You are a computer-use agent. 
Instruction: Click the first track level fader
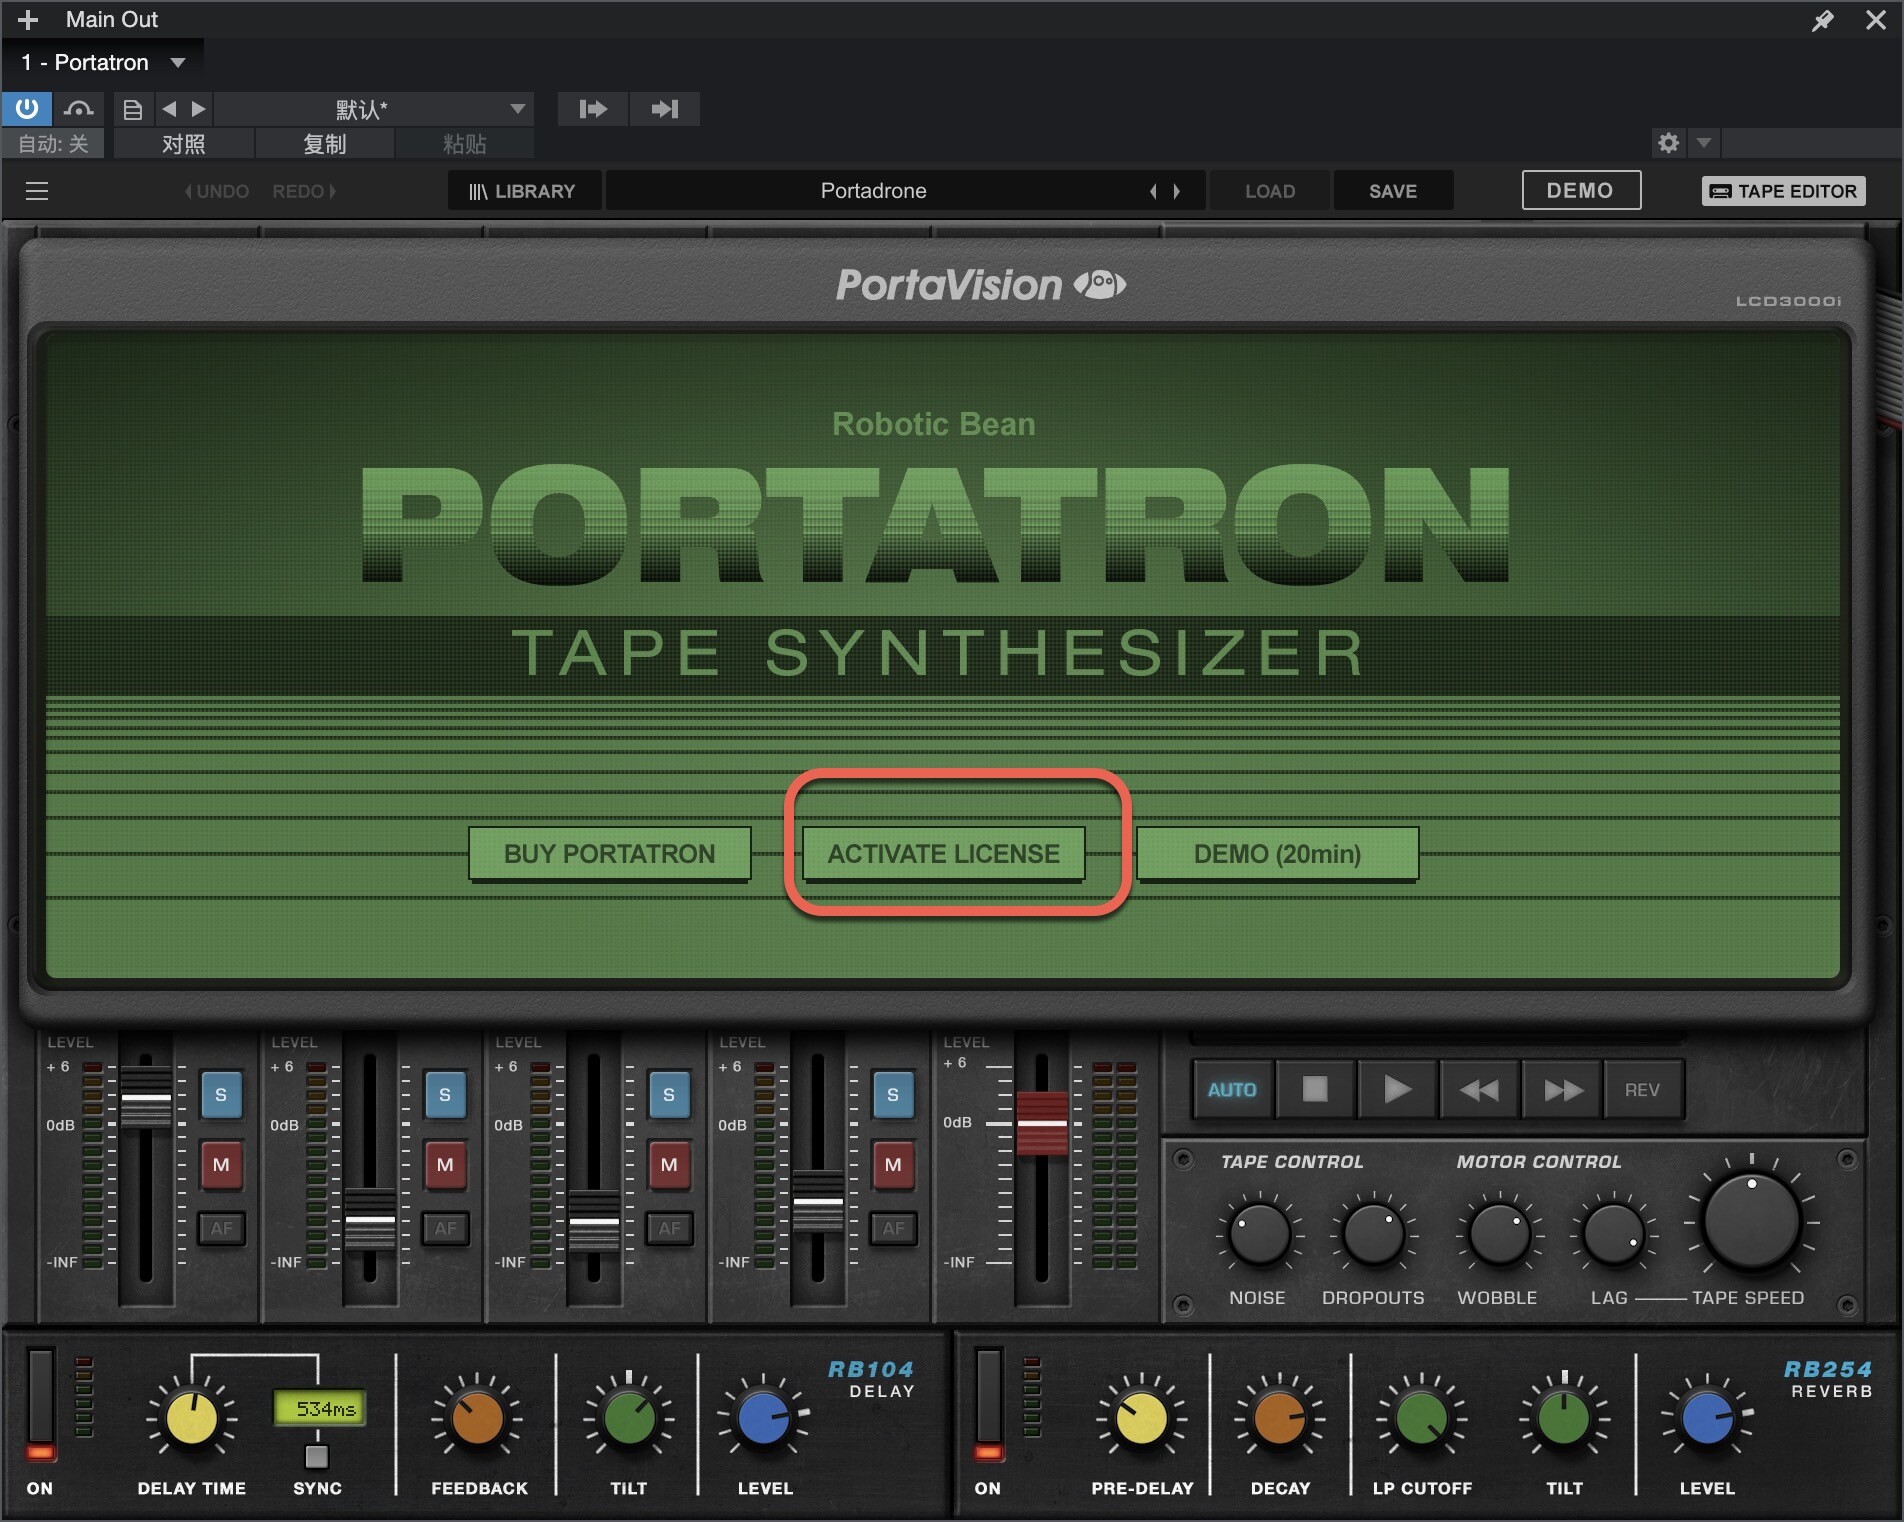146,1097
